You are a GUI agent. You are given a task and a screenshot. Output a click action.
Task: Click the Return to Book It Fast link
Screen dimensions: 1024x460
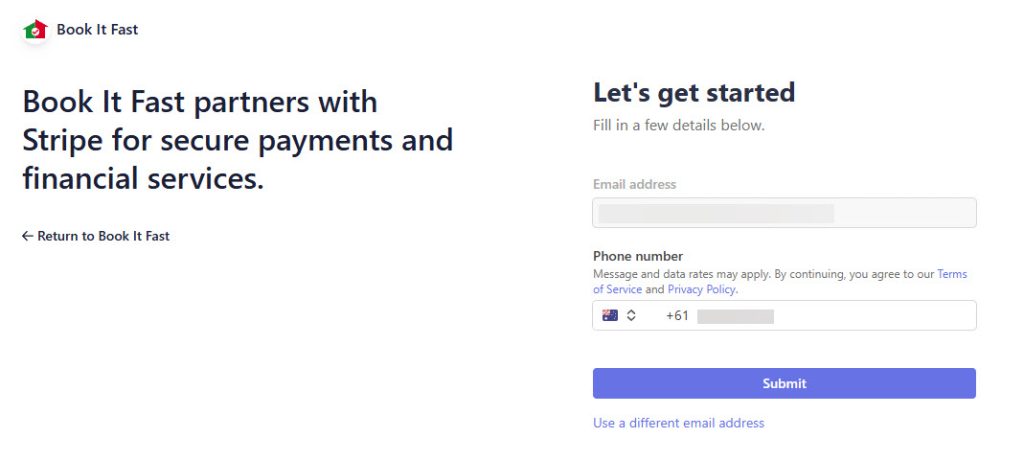point(103,237)
